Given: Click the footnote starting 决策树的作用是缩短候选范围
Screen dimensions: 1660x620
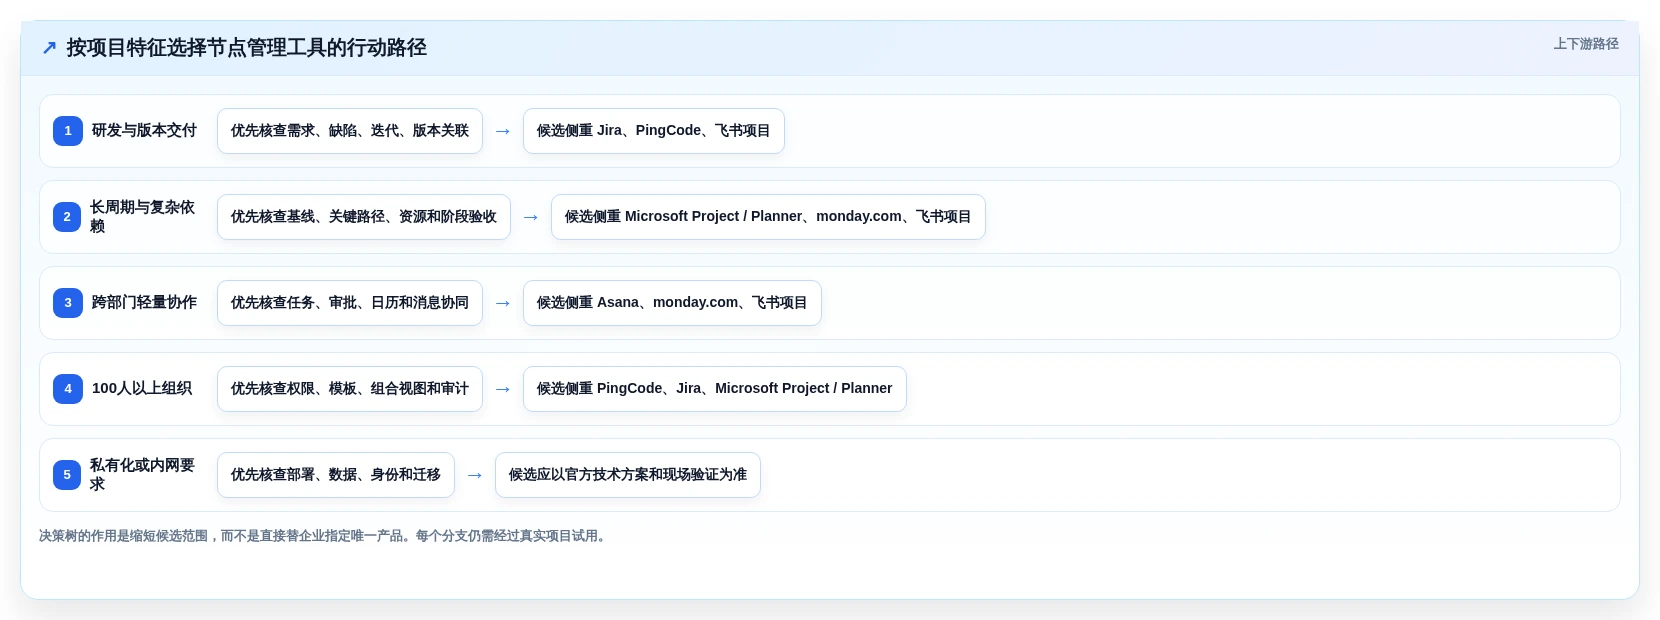Looking at the screenshot, I should coord(324,536).
